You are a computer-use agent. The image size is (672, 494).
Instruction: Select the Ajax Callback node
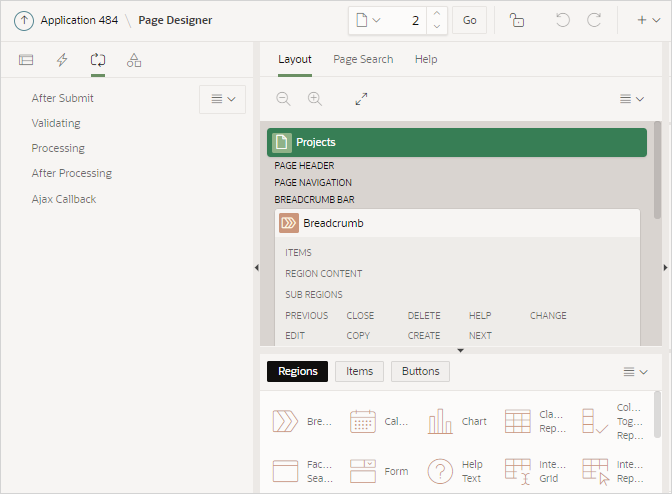[64, 199]
